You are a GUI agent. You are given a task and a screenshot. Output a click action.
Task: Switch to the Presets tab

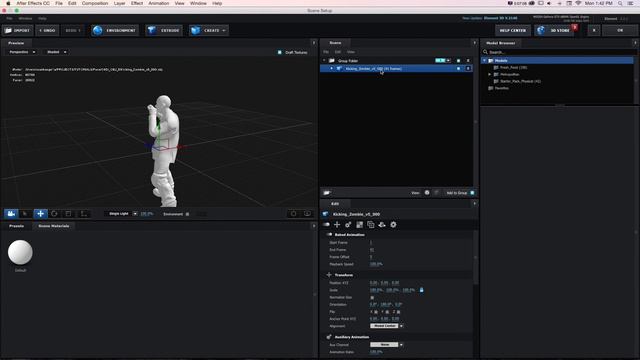coord(17,226)
